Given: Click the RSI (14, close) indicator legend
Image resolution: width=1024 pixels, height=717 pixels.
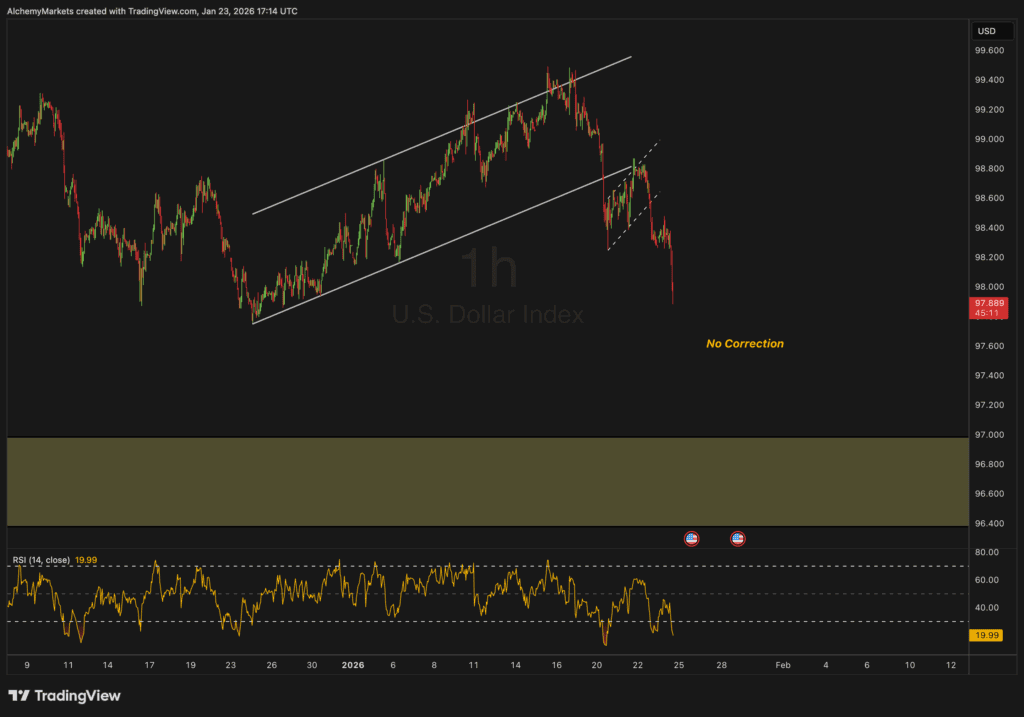Looking at the screenshot, I should click(x=41, y=560).
